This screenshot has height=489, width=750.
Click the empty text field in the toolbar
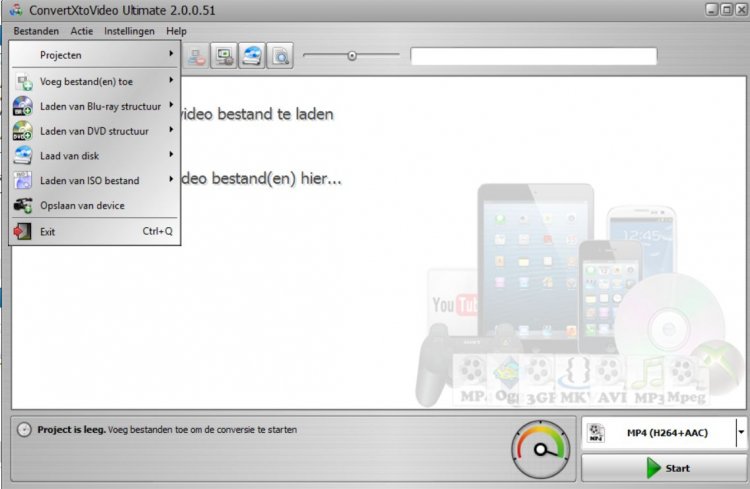point(533,56)
